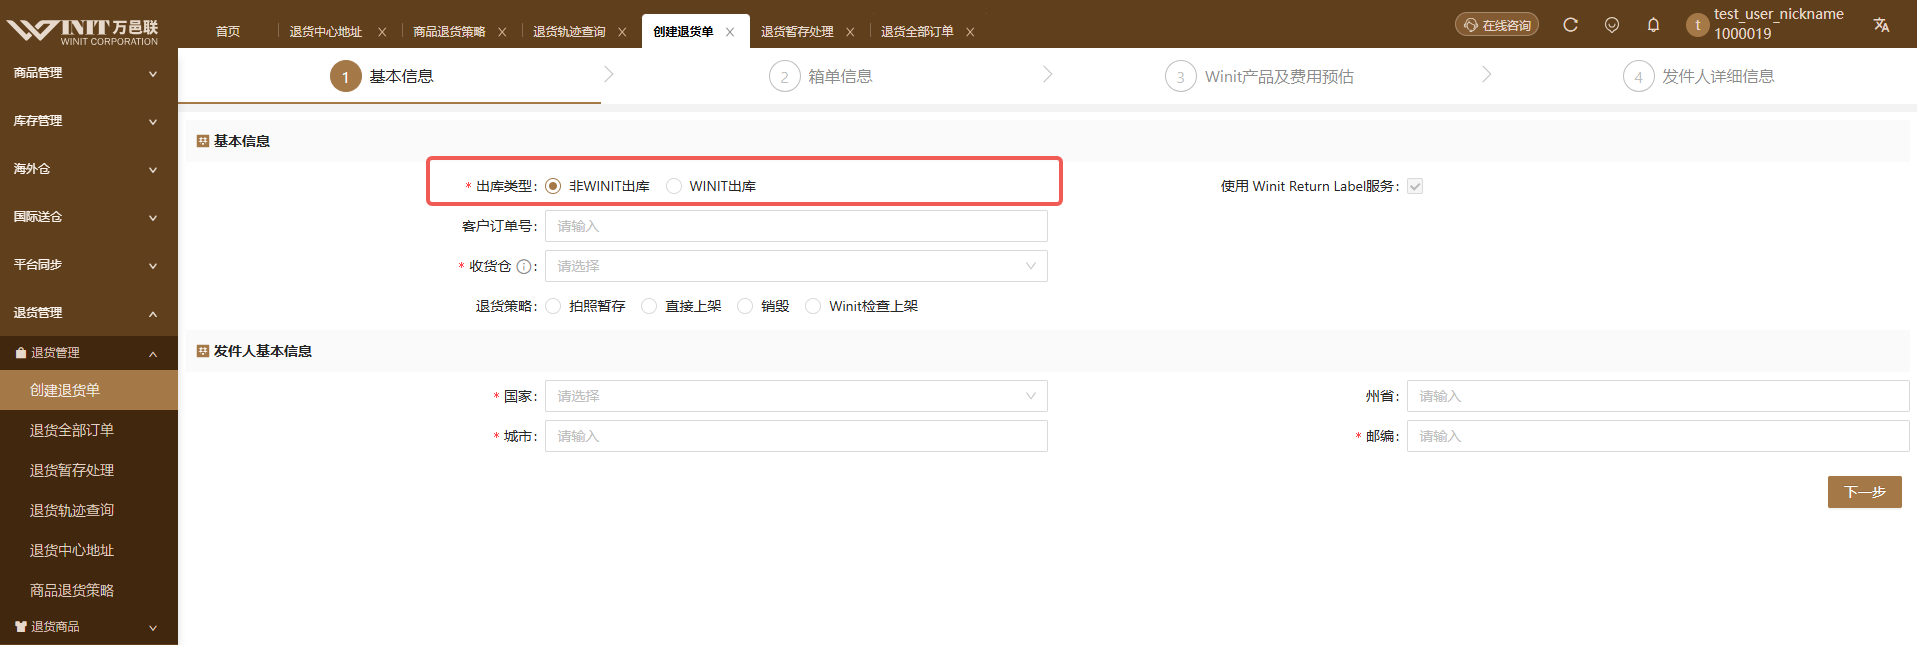
Task: Choose 销毁 return strategy
Action: point(745,306)
